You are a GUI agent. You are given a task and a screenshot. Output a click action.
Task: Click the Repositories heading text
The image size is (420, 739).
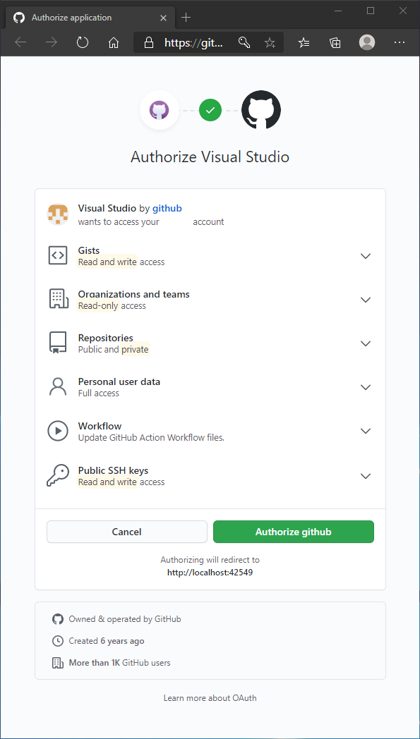coord(106,338)
